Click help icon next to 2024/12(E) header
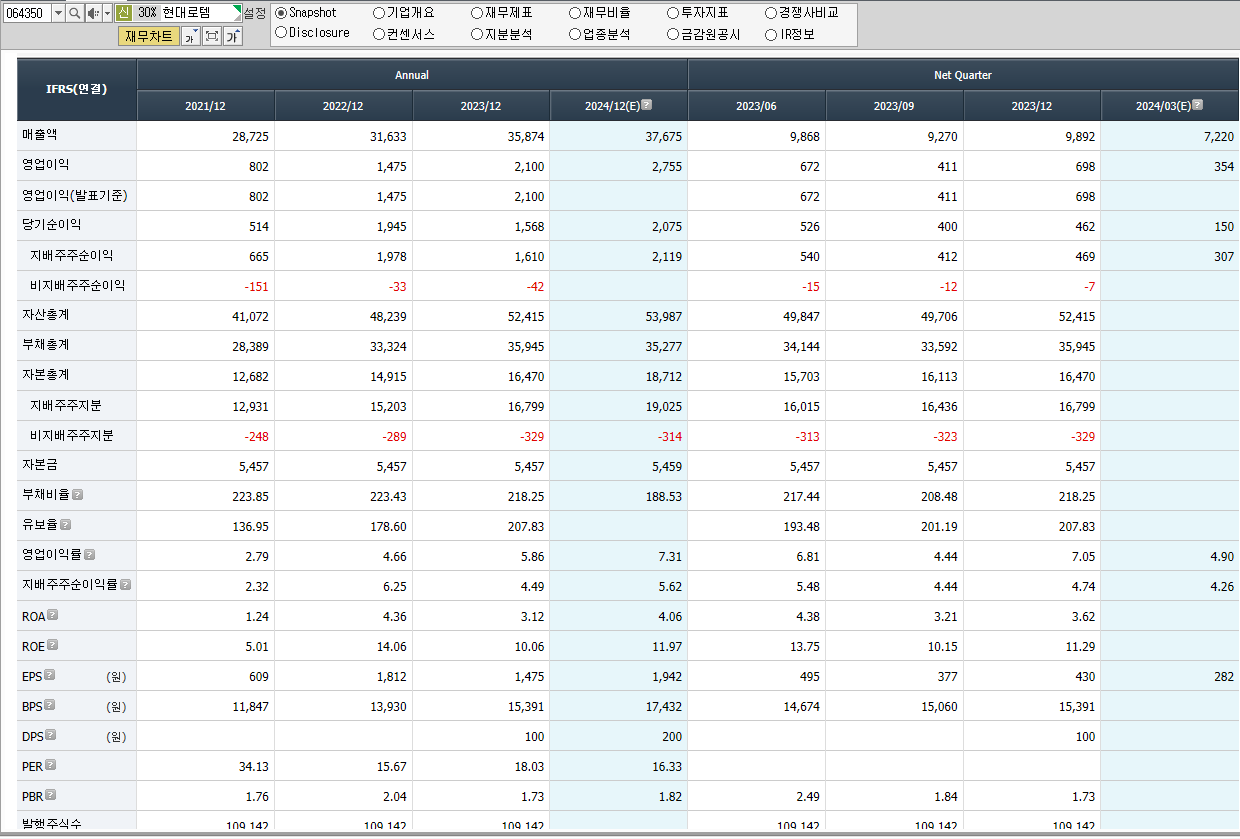Viewport: 1240px width, 839px height. [x=647, y=104]
